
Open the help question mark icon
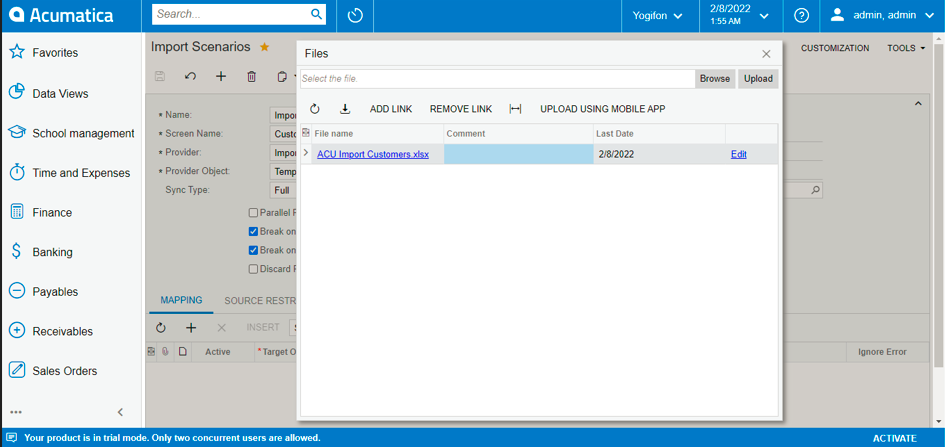801,16
